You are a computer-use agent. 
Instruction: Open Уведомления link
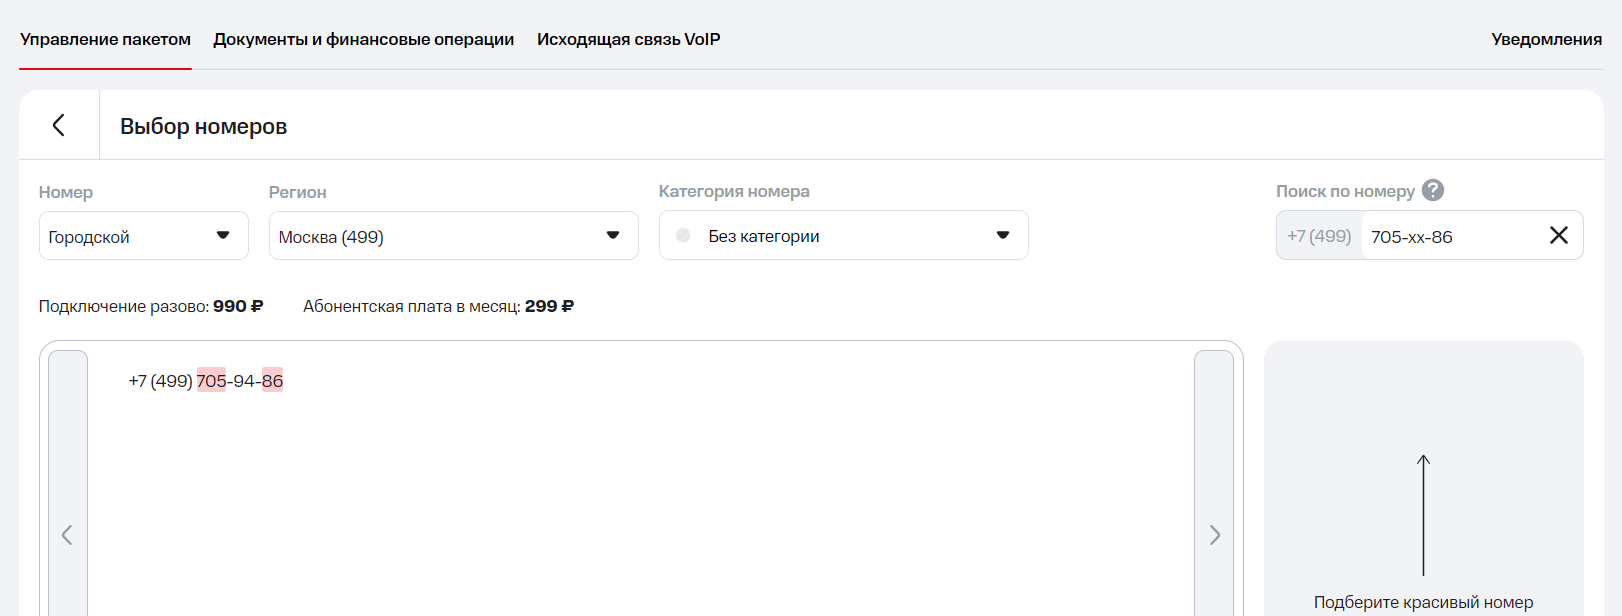click(1546, 39)
